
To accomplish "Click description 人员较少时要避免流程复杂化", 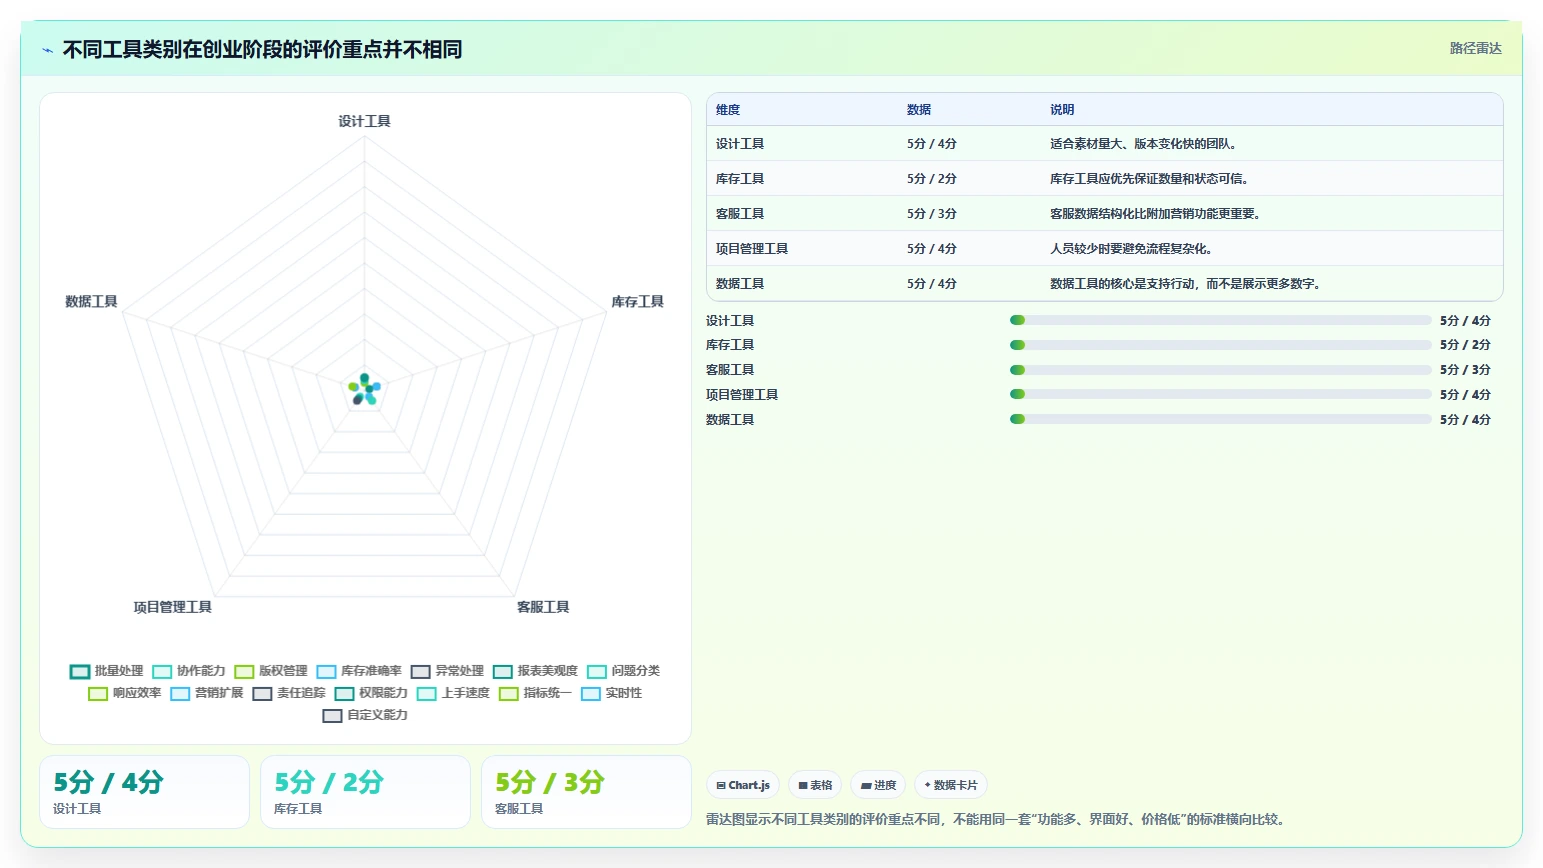I will click(1133, 249).
